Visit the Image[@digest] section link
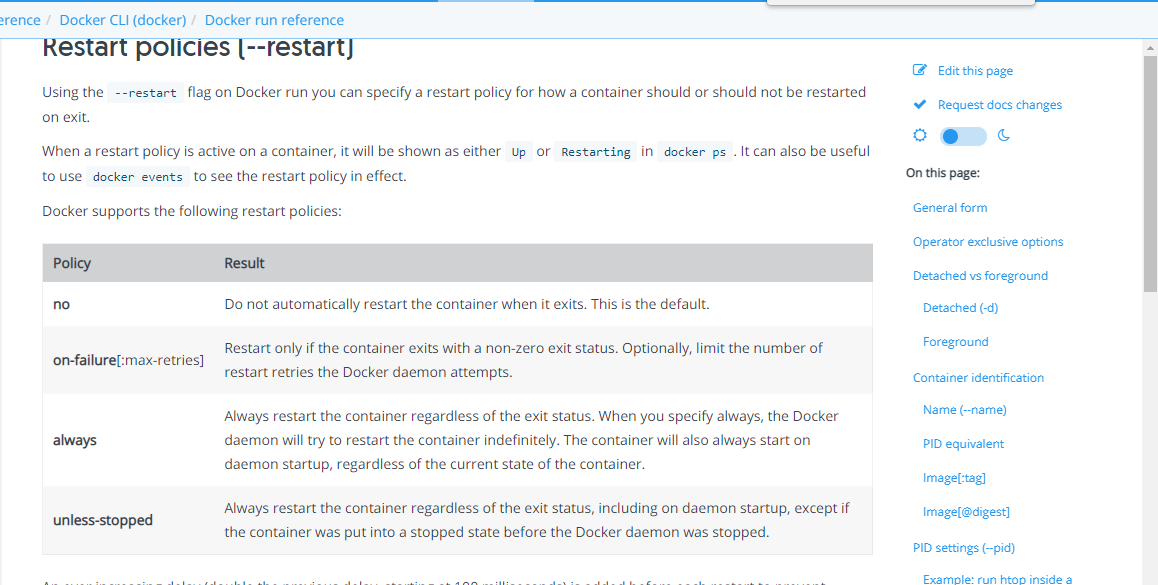Image resolution: width=1158 pixels, height=585 pixels. coord(966,512)
